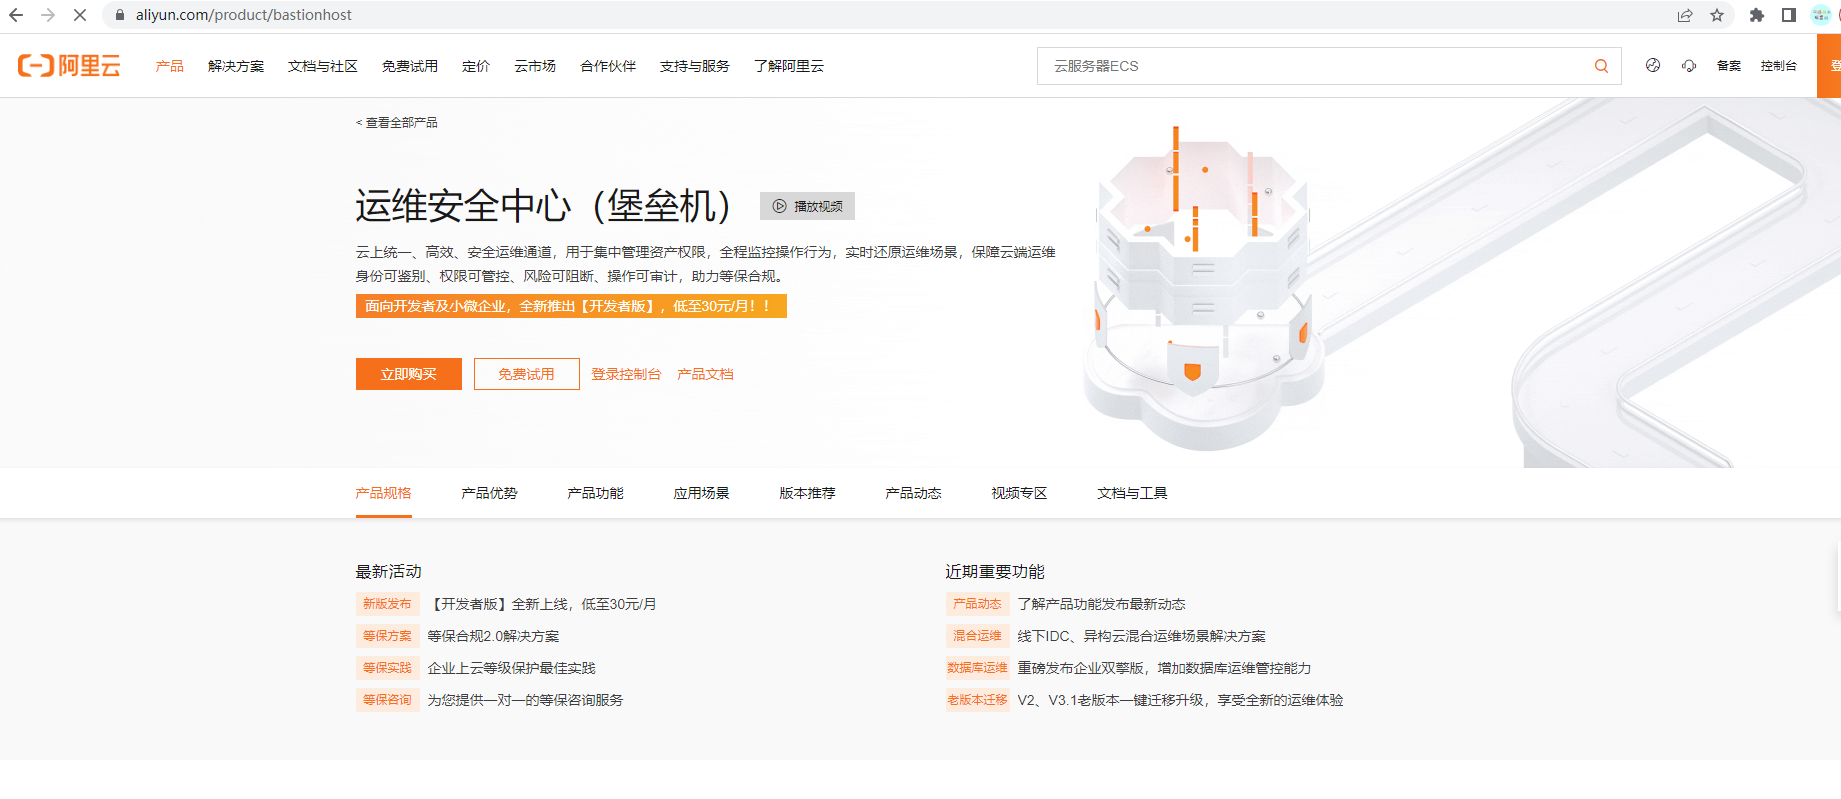Click the lock icon in the address bar
Screen dimensions: 1841x799
point(119,15)
